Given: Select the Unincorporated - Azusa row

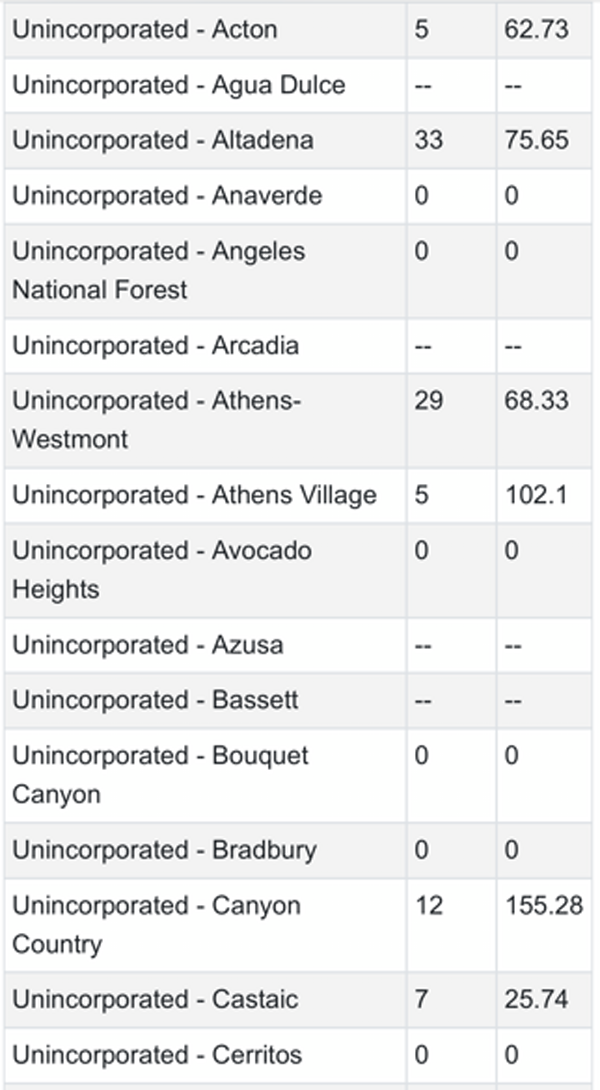Looking at the screenshot, I should pyautogui.click(x=147, y=645).
